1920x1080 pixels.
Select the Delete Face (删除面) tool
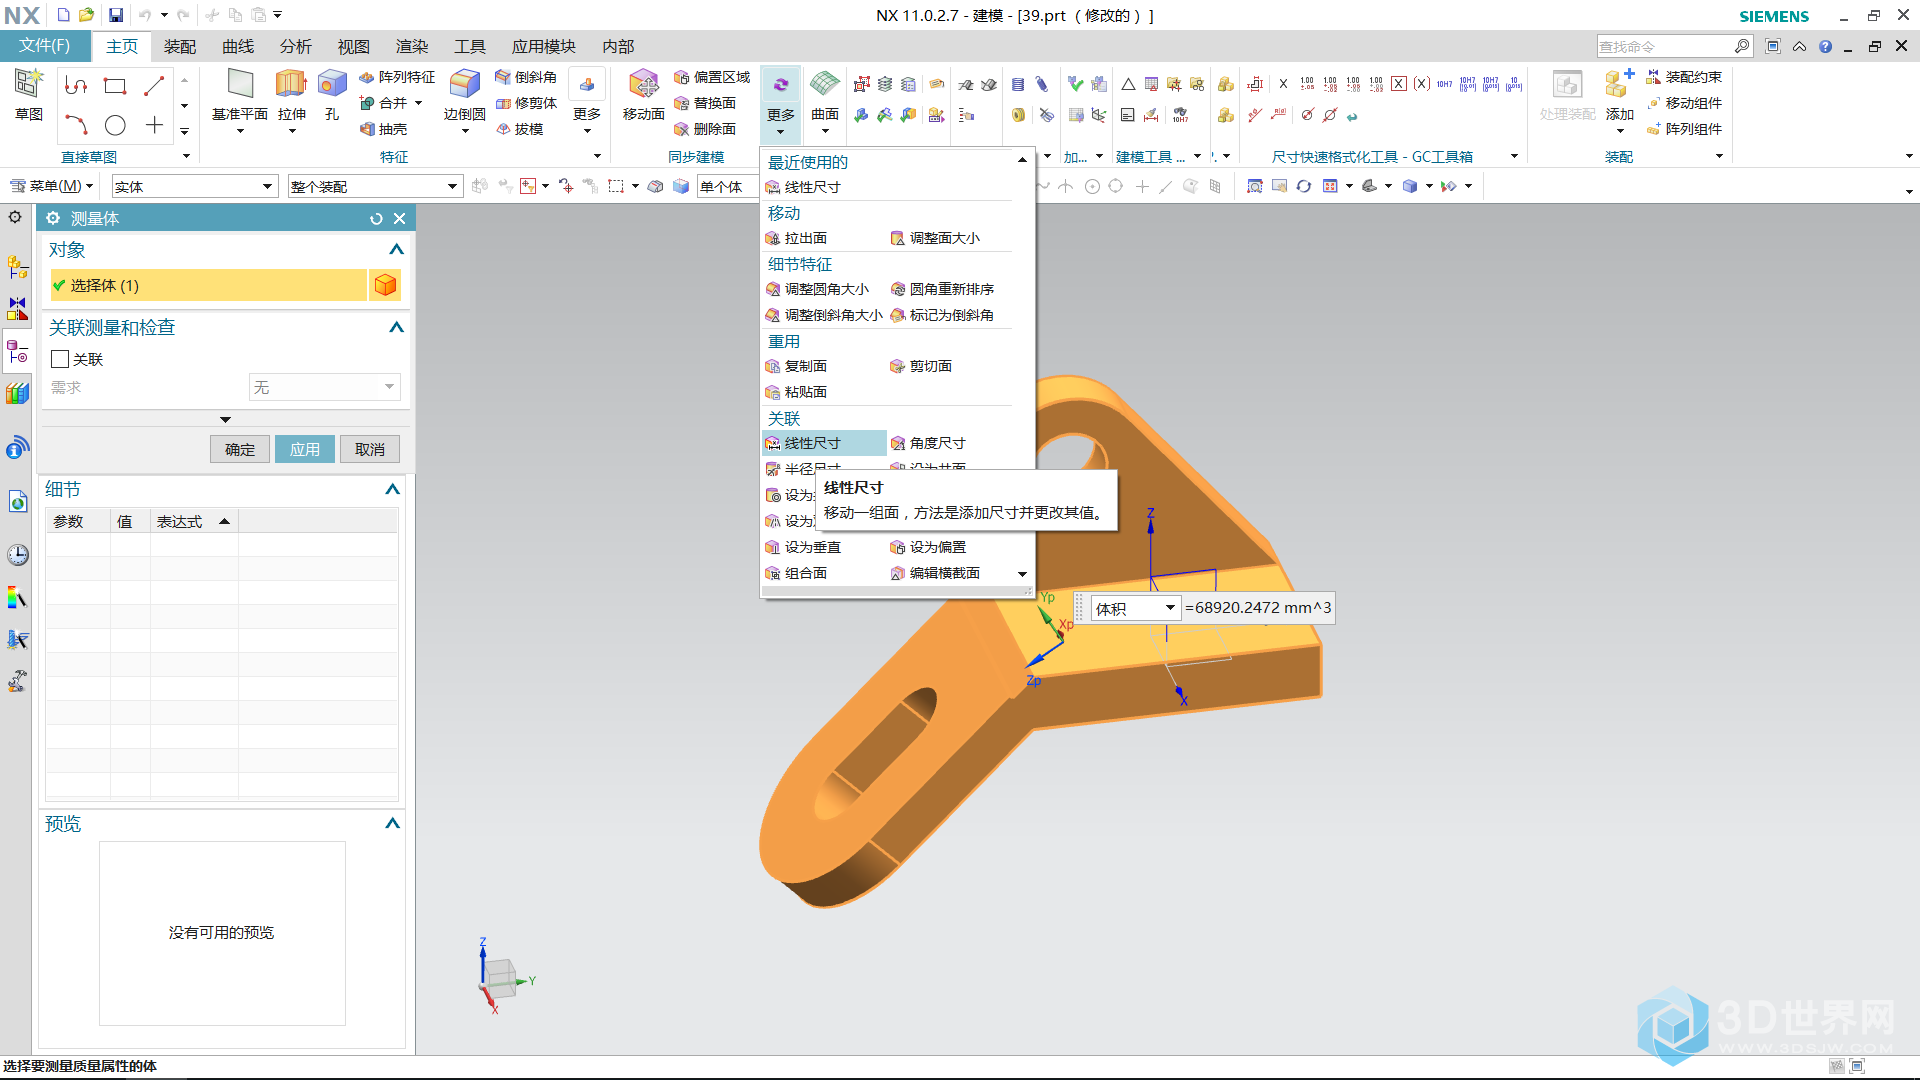(x=705, y=129)
